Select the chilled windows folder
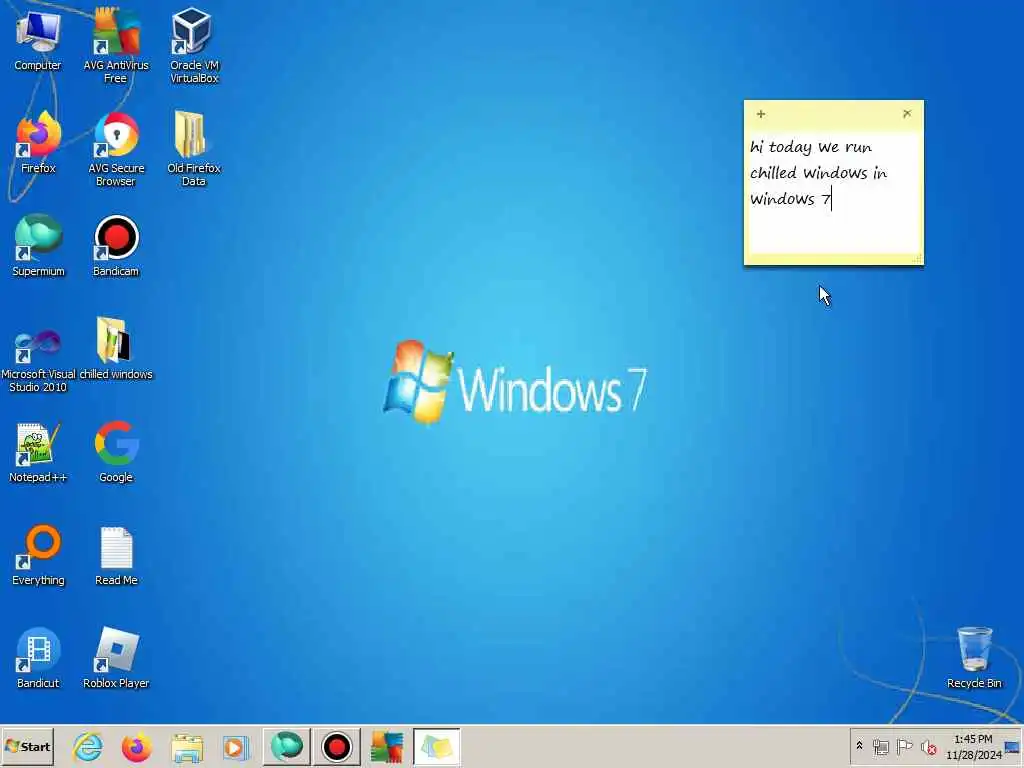The width and height of the screenshot is (1024, 768). [116, 349]
